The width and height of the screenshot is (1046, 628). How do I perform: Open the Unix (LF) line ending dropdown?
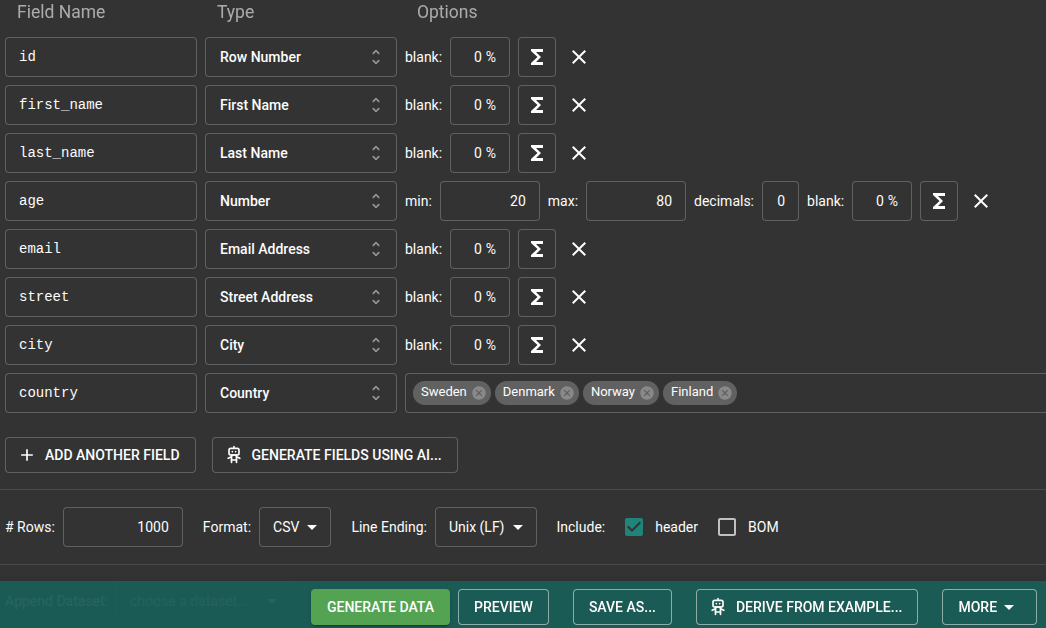pyautogui.click(x=486, y=527)
